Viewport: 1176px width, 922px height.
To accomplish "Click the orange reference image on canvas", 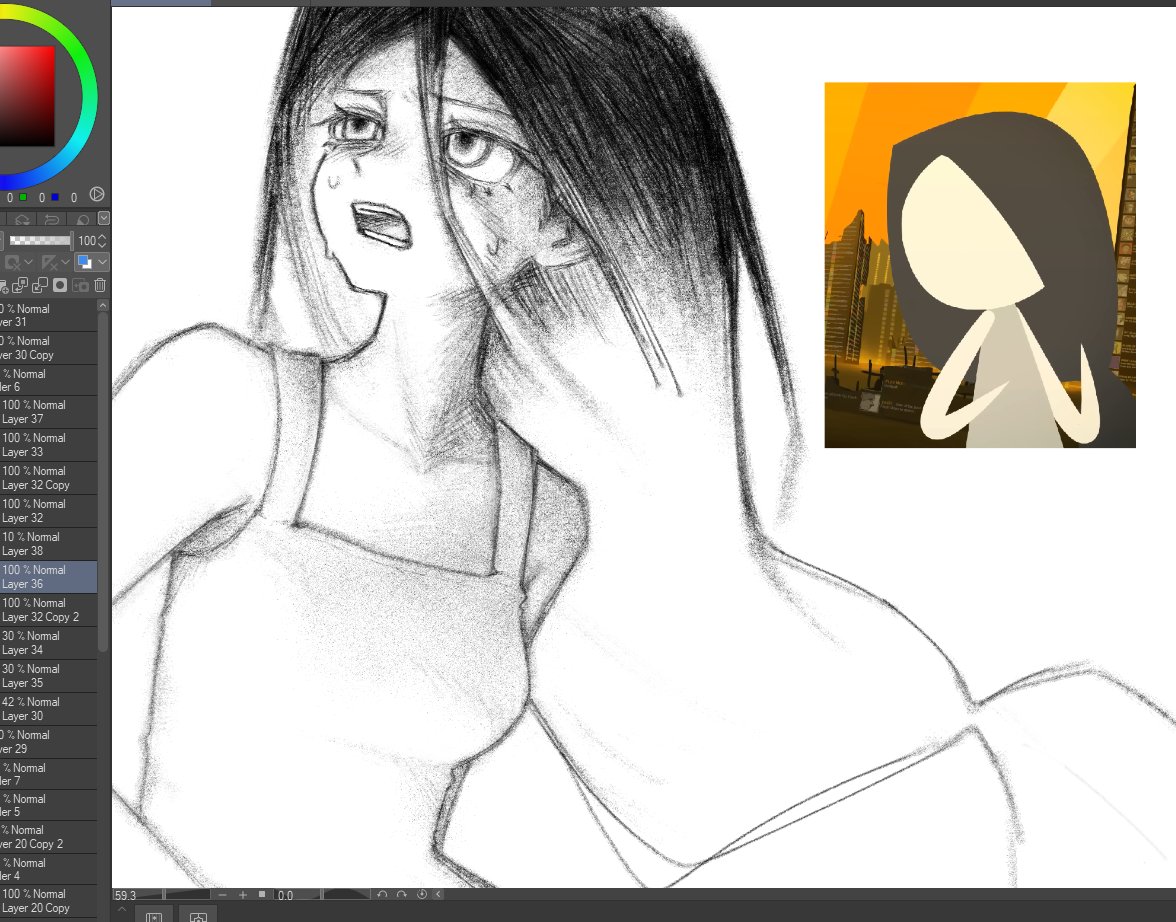I will (980, 265).
